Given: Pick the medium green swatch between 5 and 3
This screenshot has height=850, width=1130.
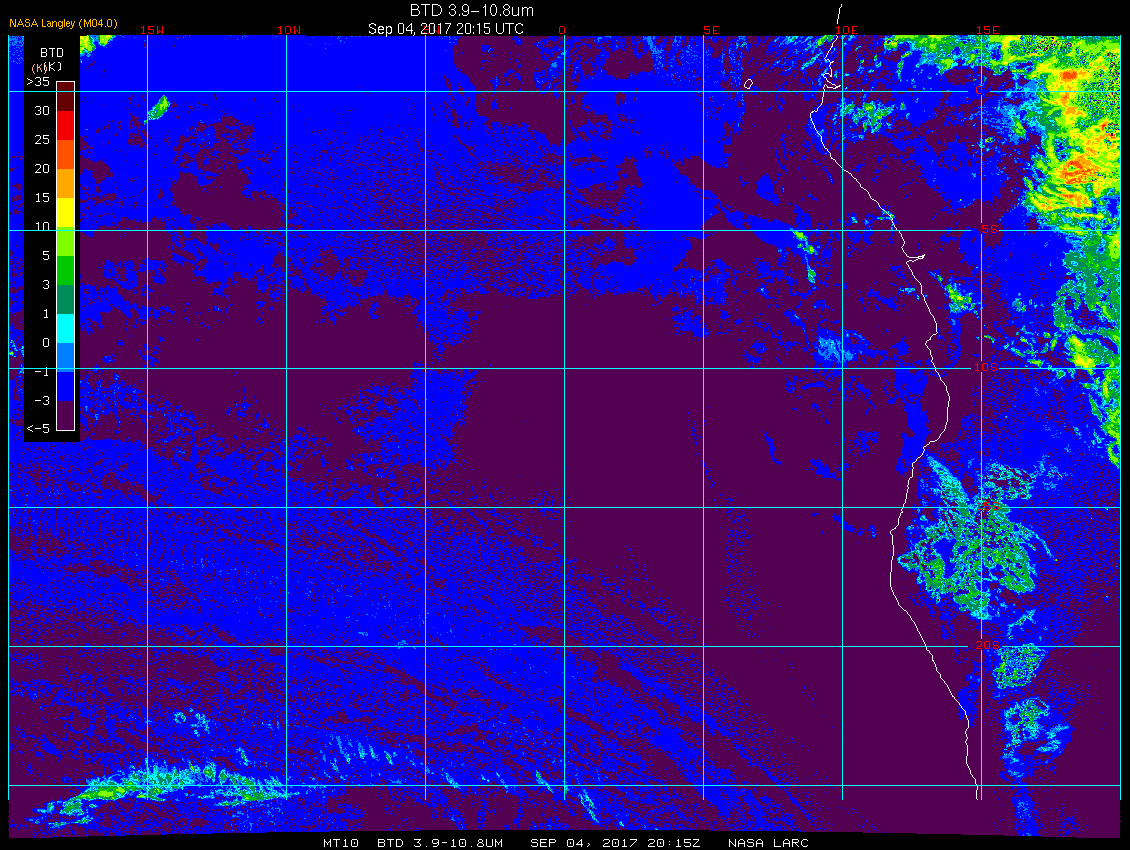Looking at the screenshot, I should point(66,270).
